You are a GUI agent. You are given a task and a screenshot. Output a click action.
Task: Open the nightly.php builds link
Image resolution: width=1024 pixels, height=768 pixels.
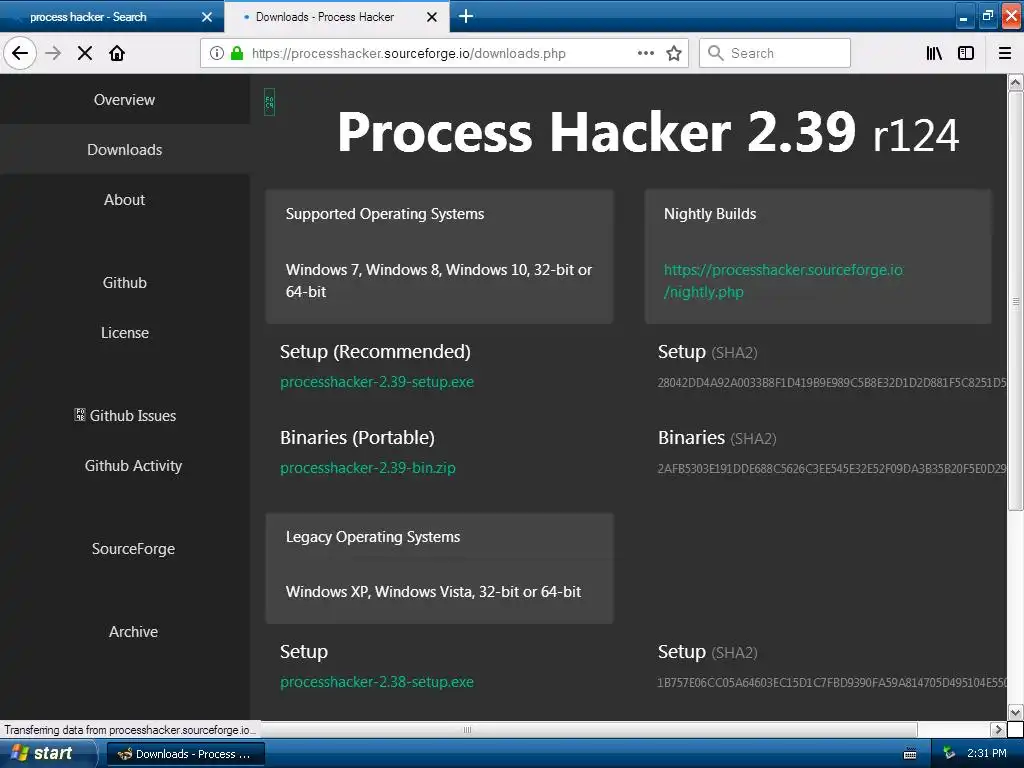(783, 281)
